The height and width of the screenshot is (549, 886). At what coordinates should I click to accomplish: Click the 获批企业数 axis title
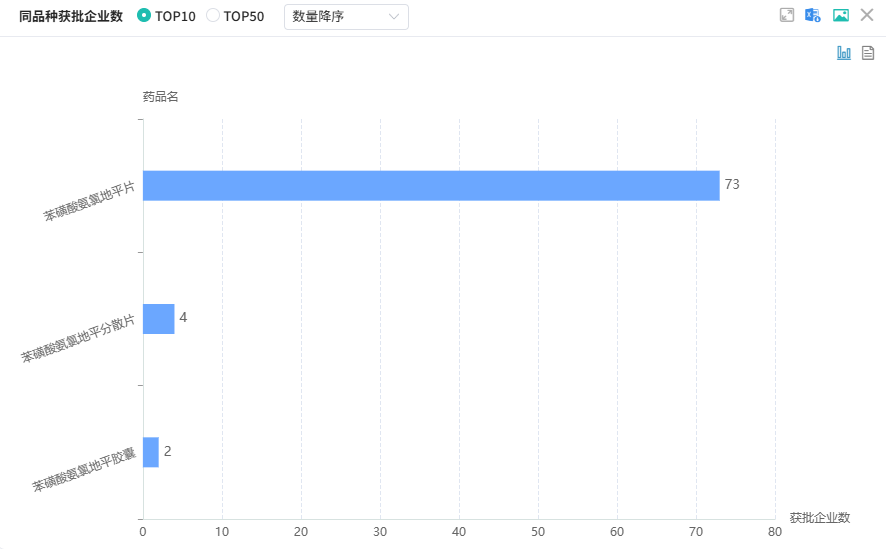click(x=819, y=517)
